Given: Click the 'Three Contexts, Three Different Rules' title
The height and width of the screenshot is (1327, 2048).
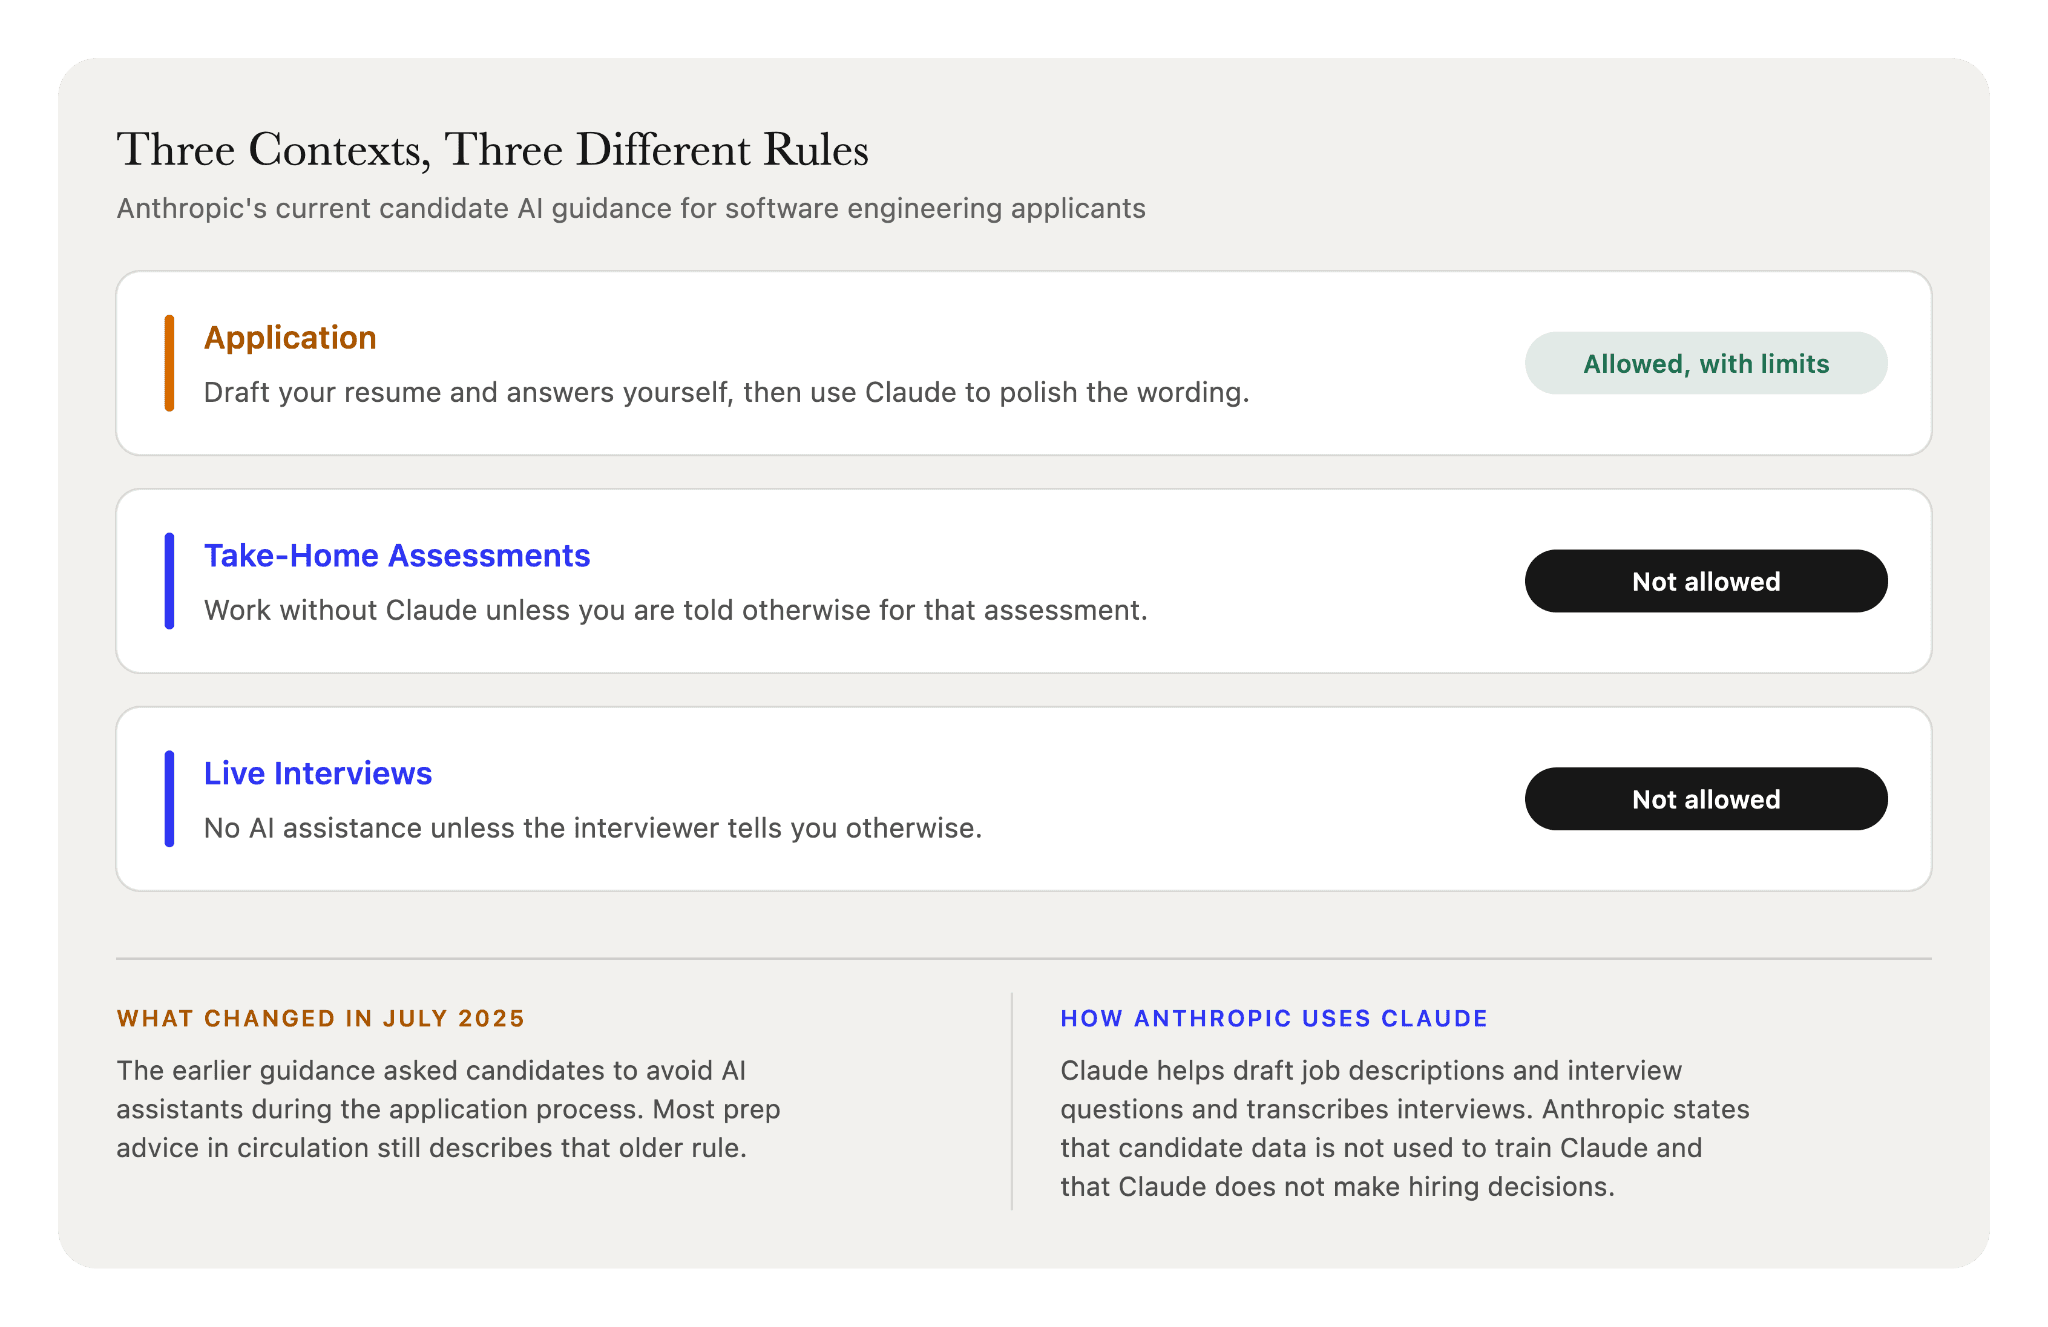Looking at the screenshot, I should coord(492,150).
